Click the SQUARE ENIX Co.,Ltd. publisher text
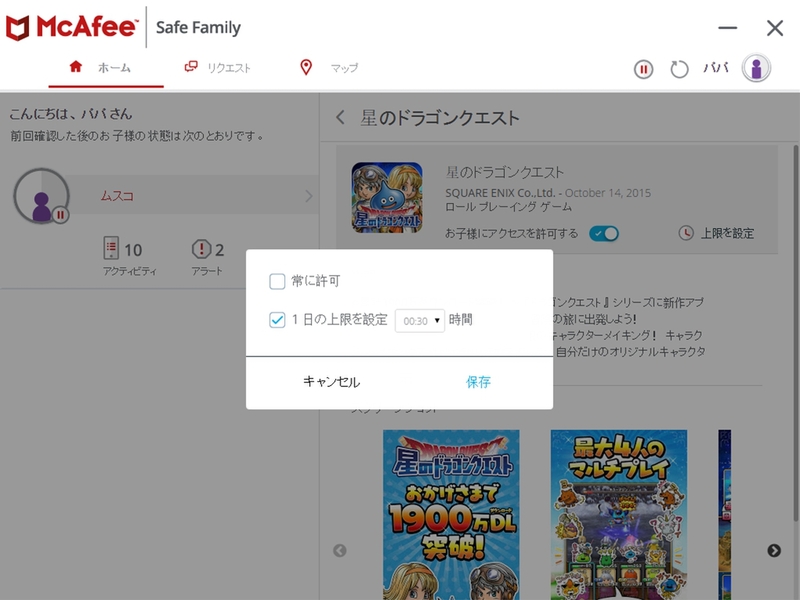The height and width of the screenshot is (600, 800). 500,193
